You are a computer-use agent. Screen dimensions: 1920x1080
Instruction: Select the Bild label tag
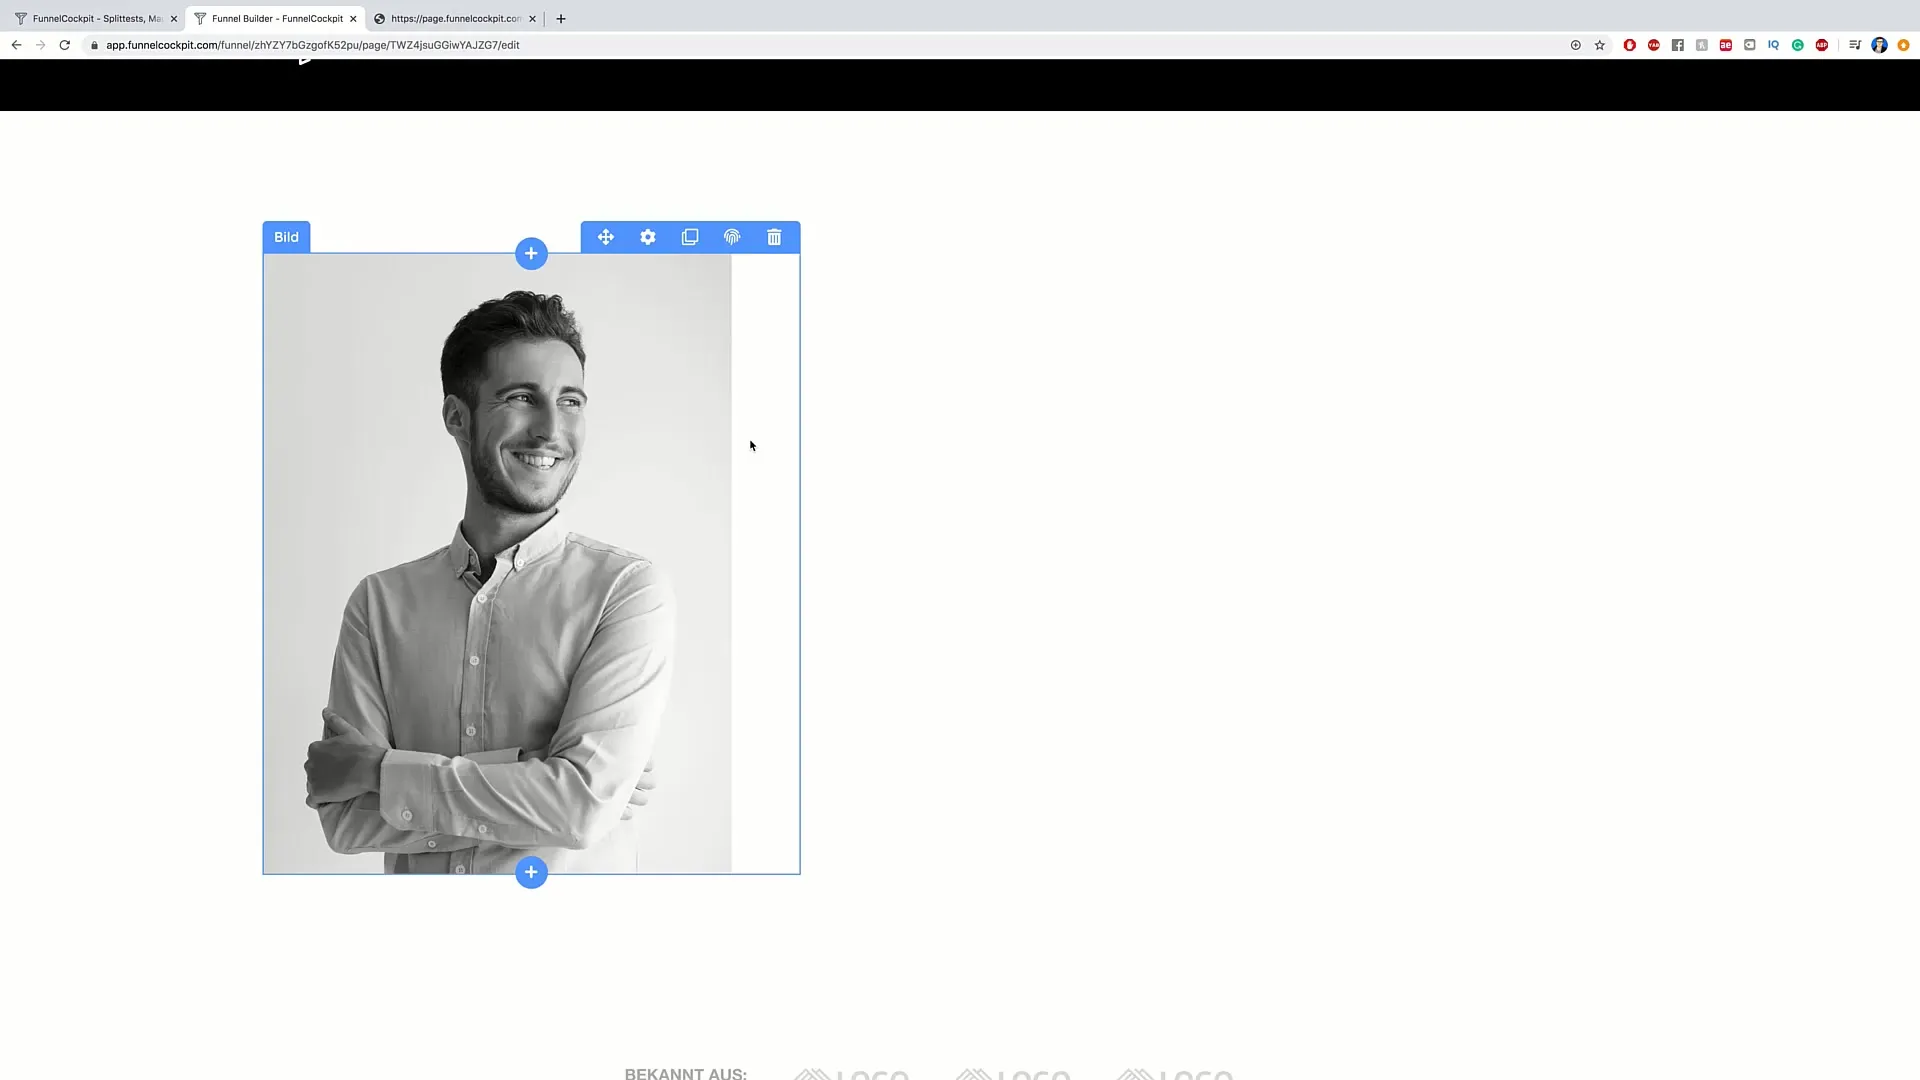coord(286,237)
